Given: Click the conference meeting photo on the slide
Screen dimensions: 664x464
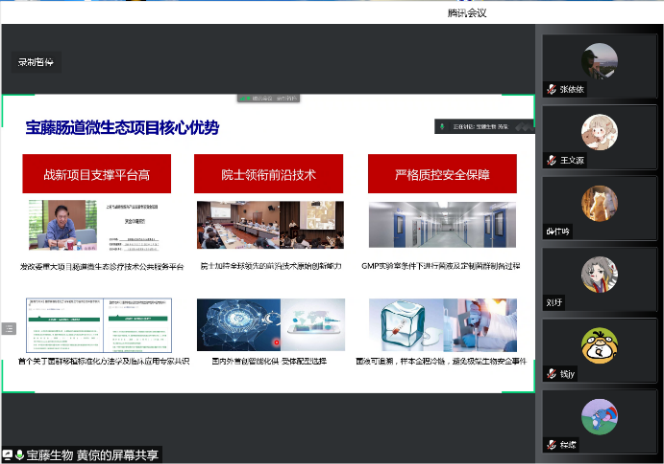Looking at the screenshot, I should coord(270,225).
